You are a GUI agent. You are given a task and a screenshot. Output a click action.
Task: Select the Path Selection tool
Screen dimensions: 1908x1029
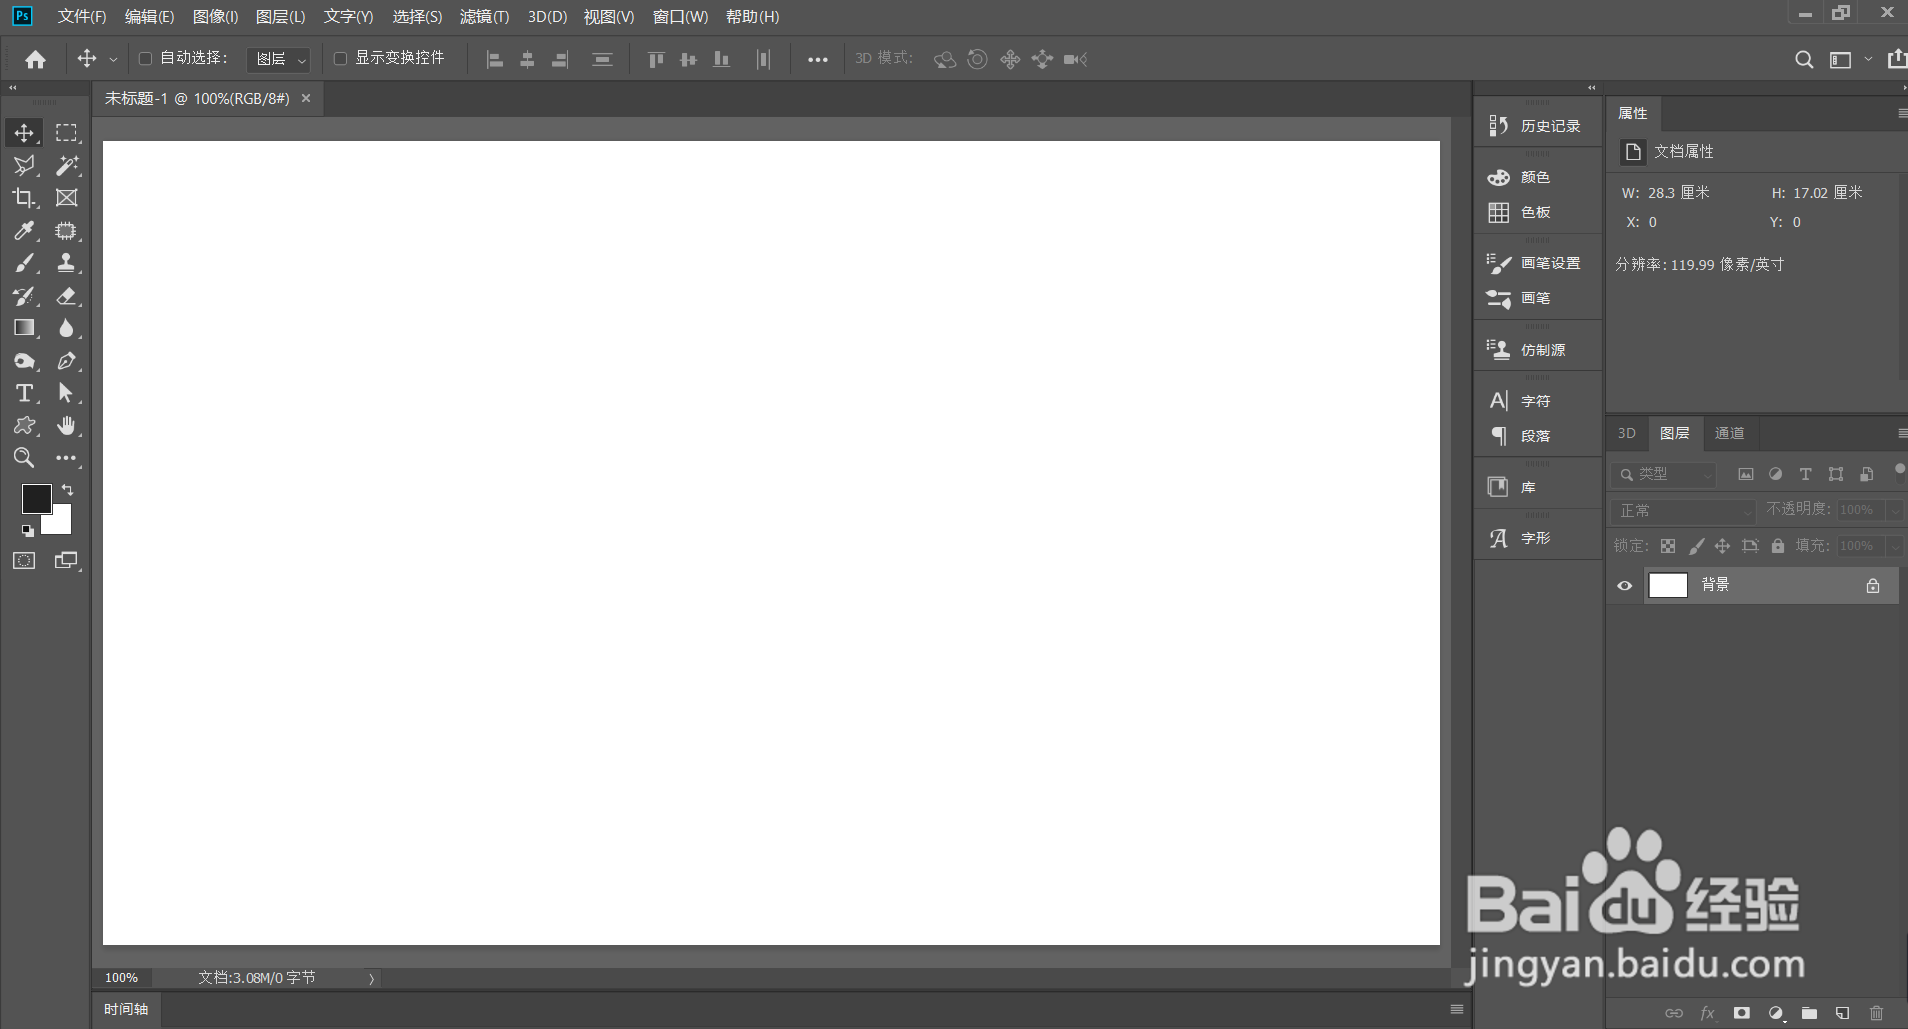pos(66,393)
